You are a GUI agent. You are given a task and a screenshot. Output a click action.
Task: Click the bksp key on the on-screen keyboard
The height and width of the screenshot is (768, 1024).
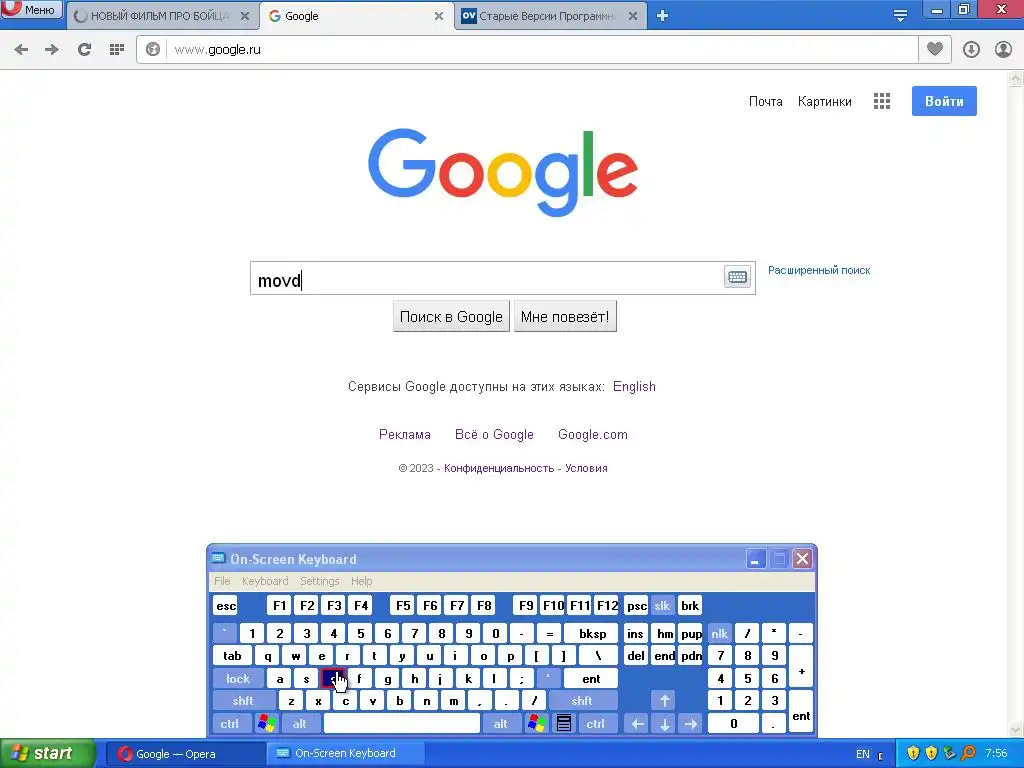(x=592, y=633)
